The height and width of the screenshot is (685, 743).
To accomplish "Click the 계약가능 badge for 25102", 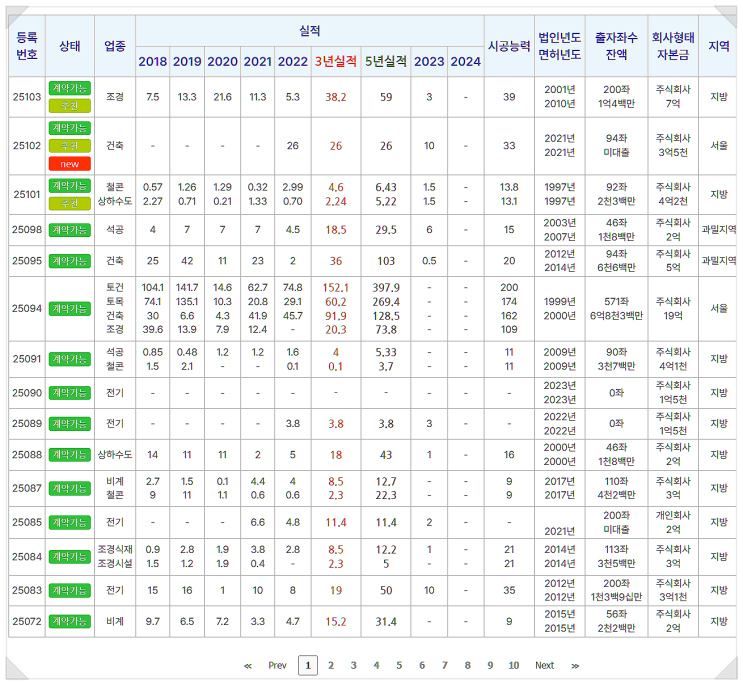I will point(70,128).
